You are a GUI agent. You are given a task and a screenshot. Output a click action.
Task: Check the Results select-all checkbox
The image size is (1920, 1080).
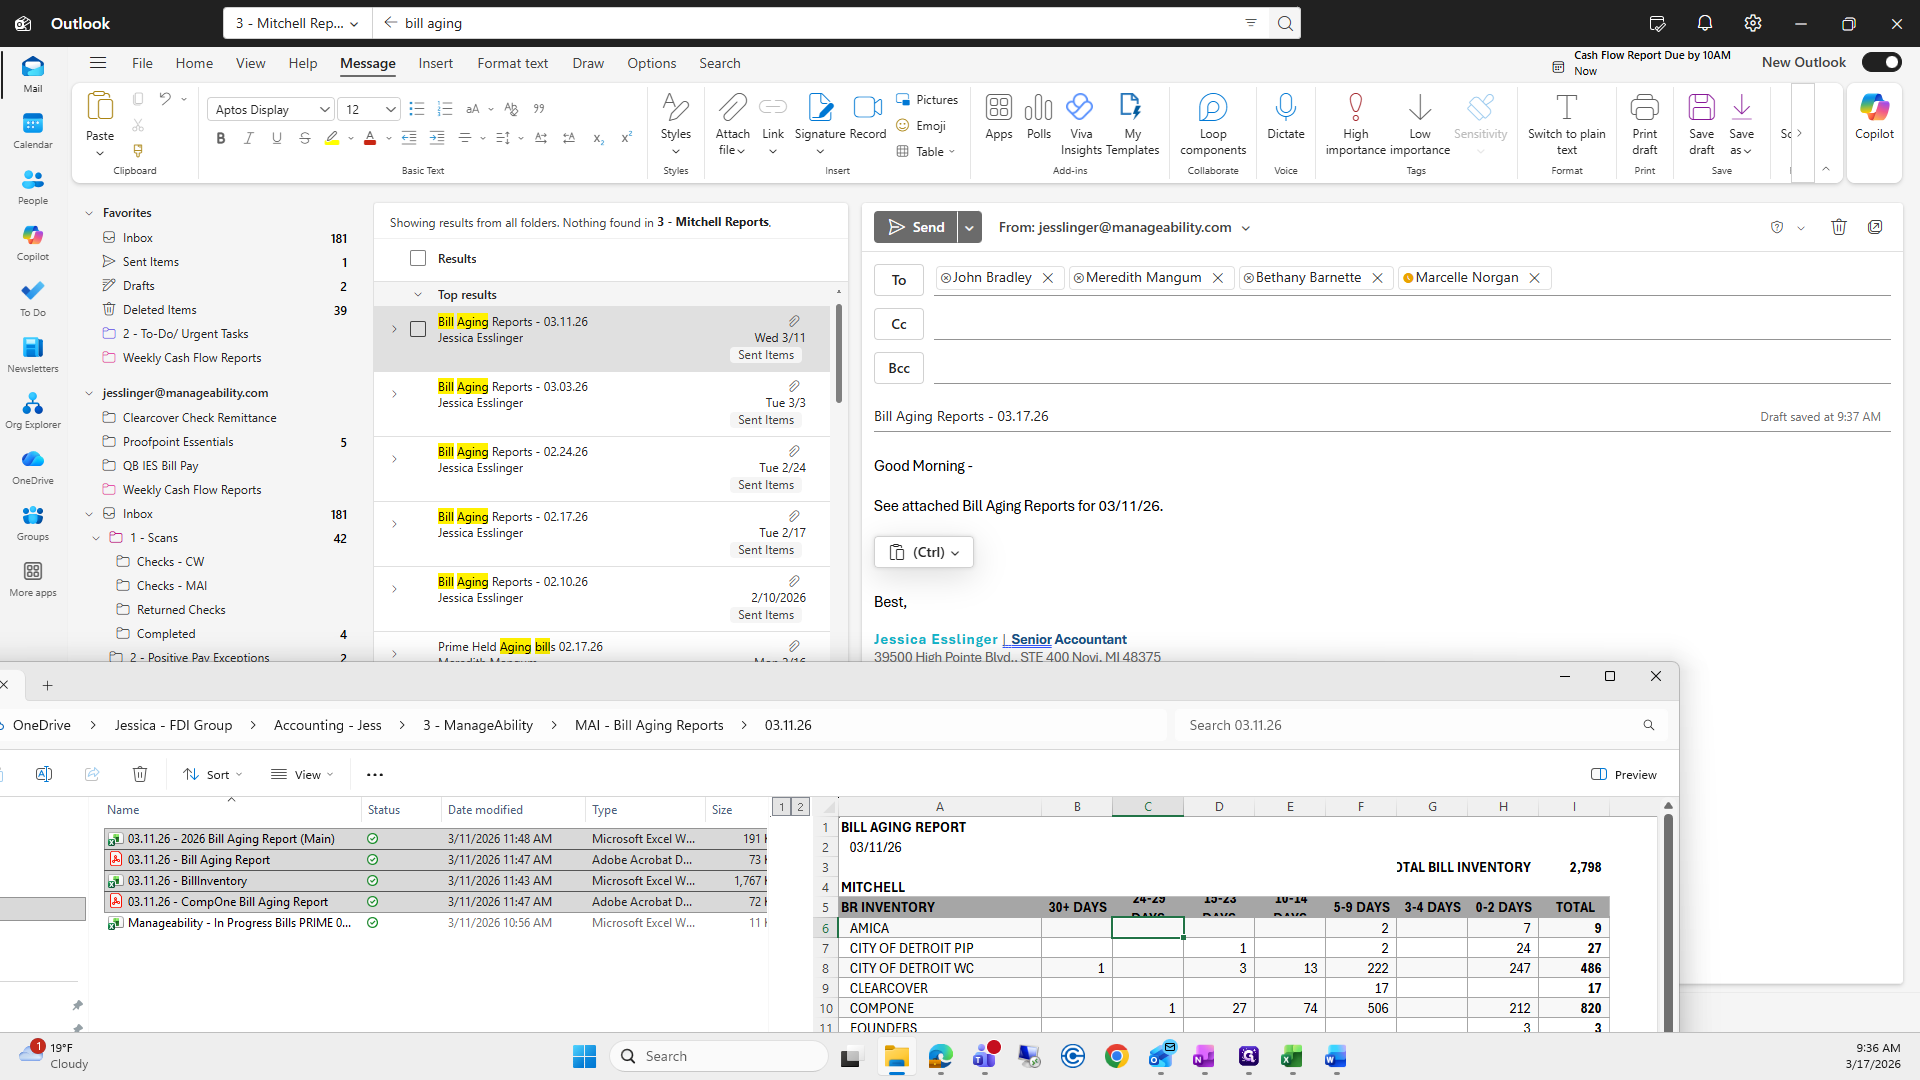418,259
